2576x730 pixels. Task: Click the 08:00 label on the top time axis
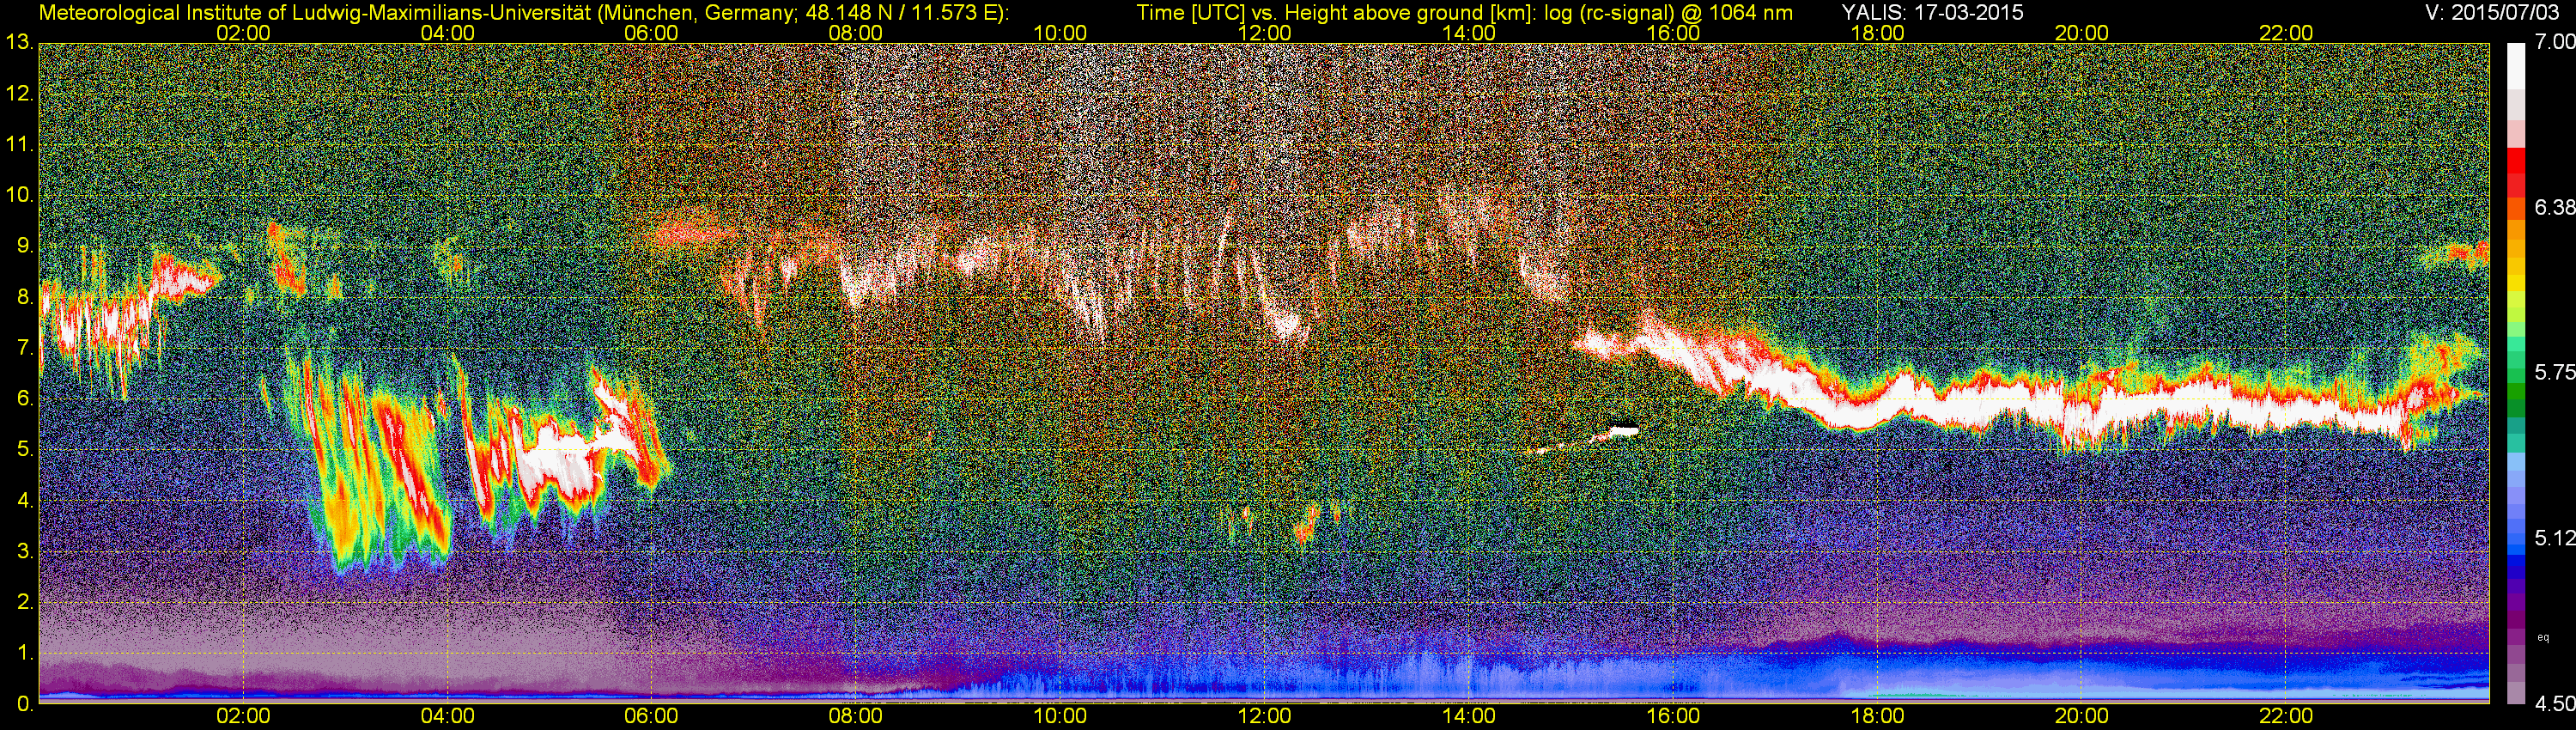tap(856, 33)
